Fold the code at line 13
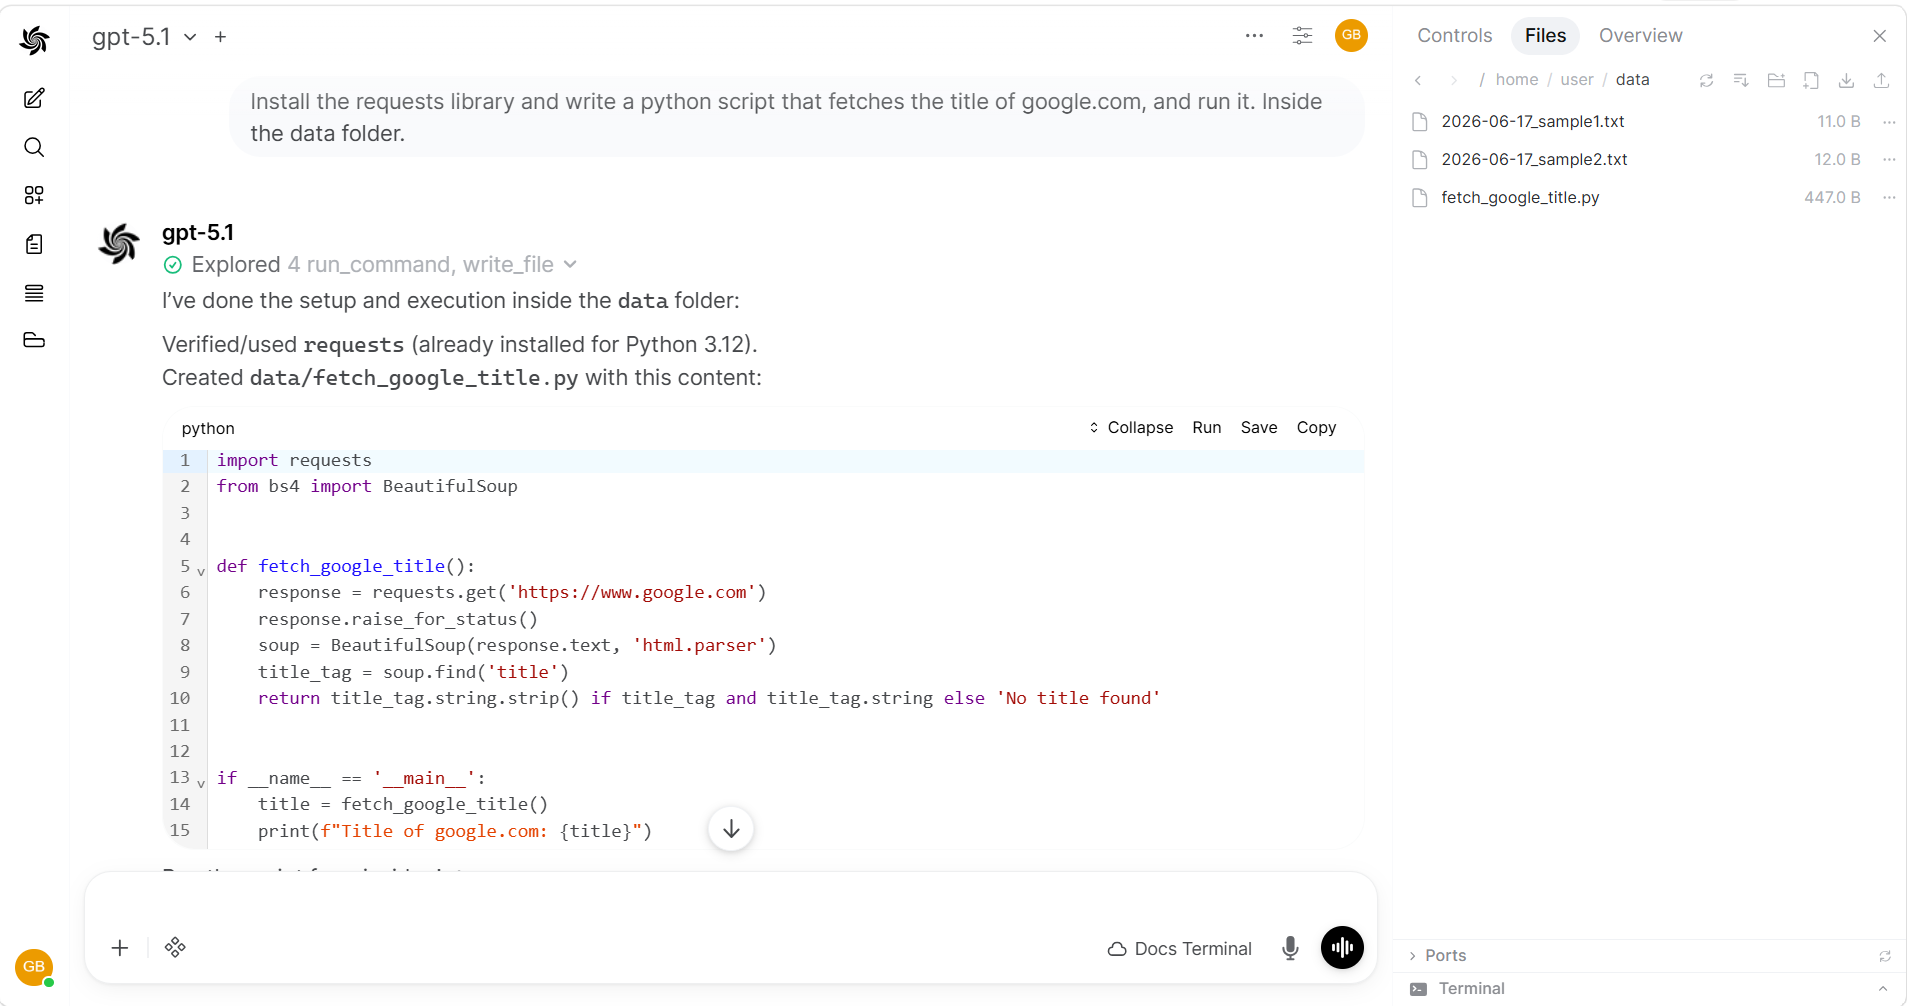The image size is (1909, 1006). click(x=201, y=783)
